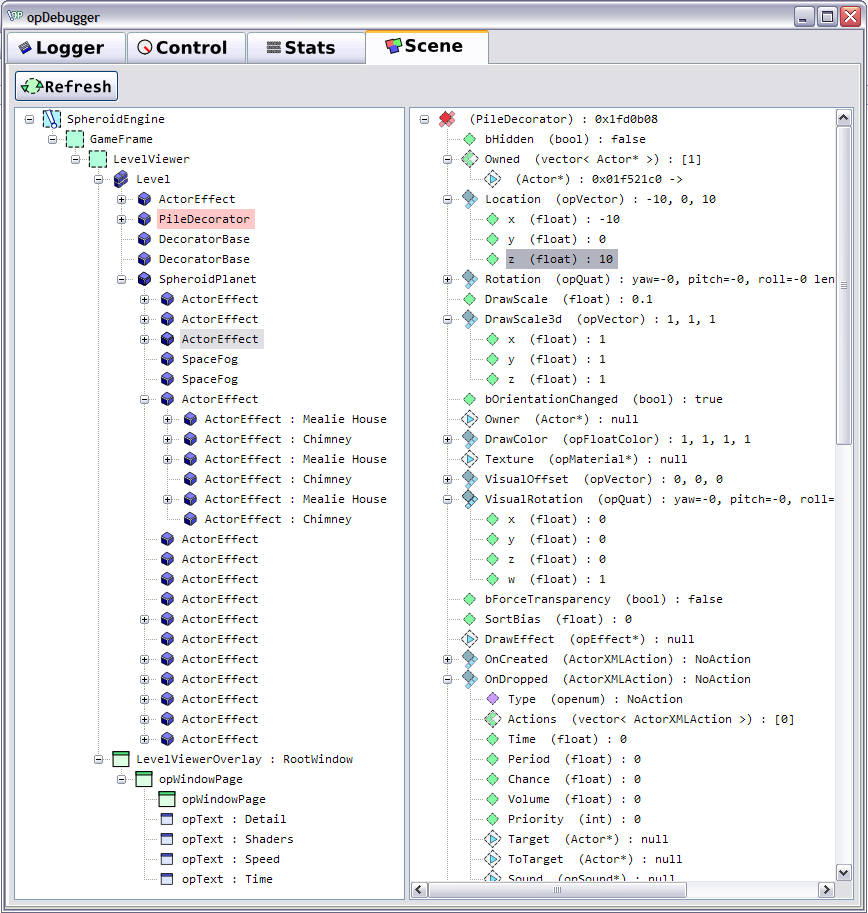Open the Stats tab

point(299,48)
